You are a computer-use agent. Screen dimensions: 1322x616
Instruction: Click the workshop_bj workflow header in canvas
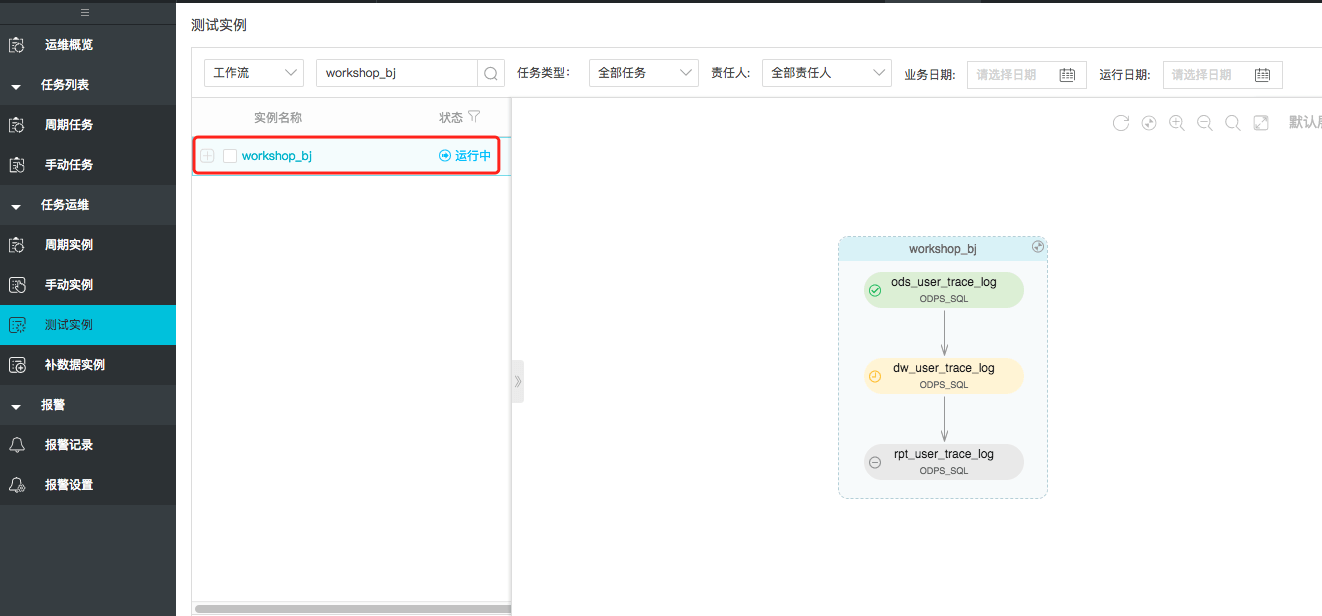click(943, 249)
